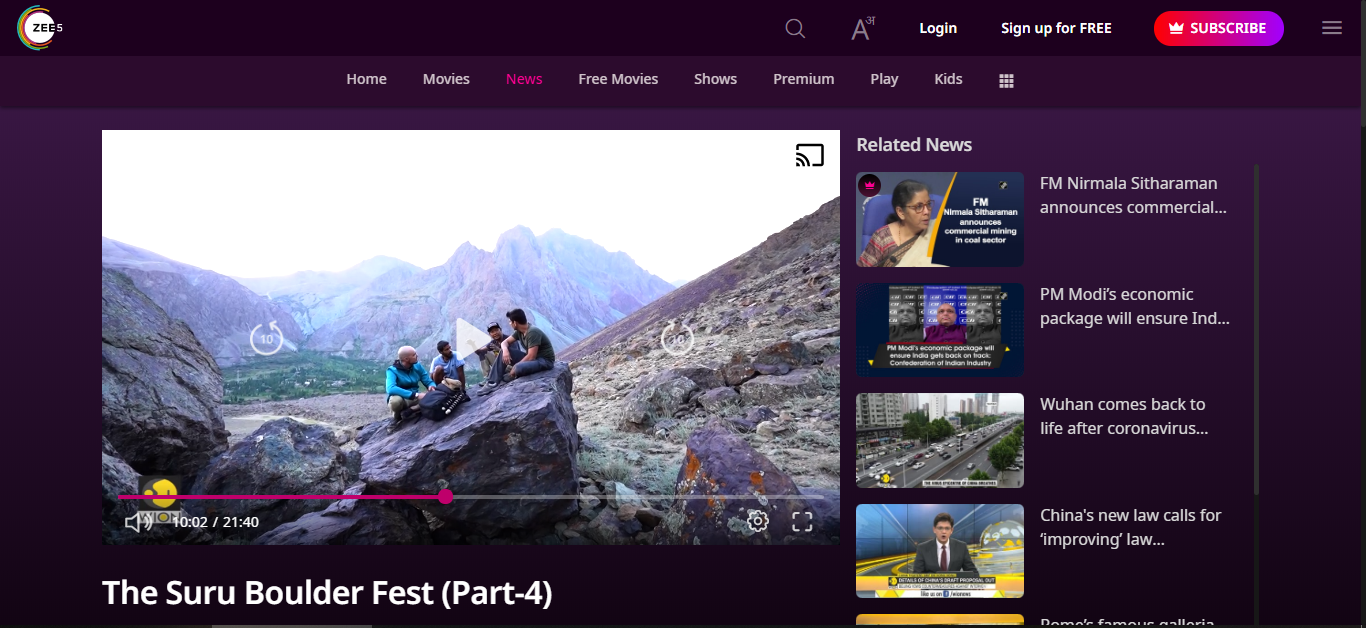Cast video to a device
The image size is (1366, 628).
coord(810,155)
